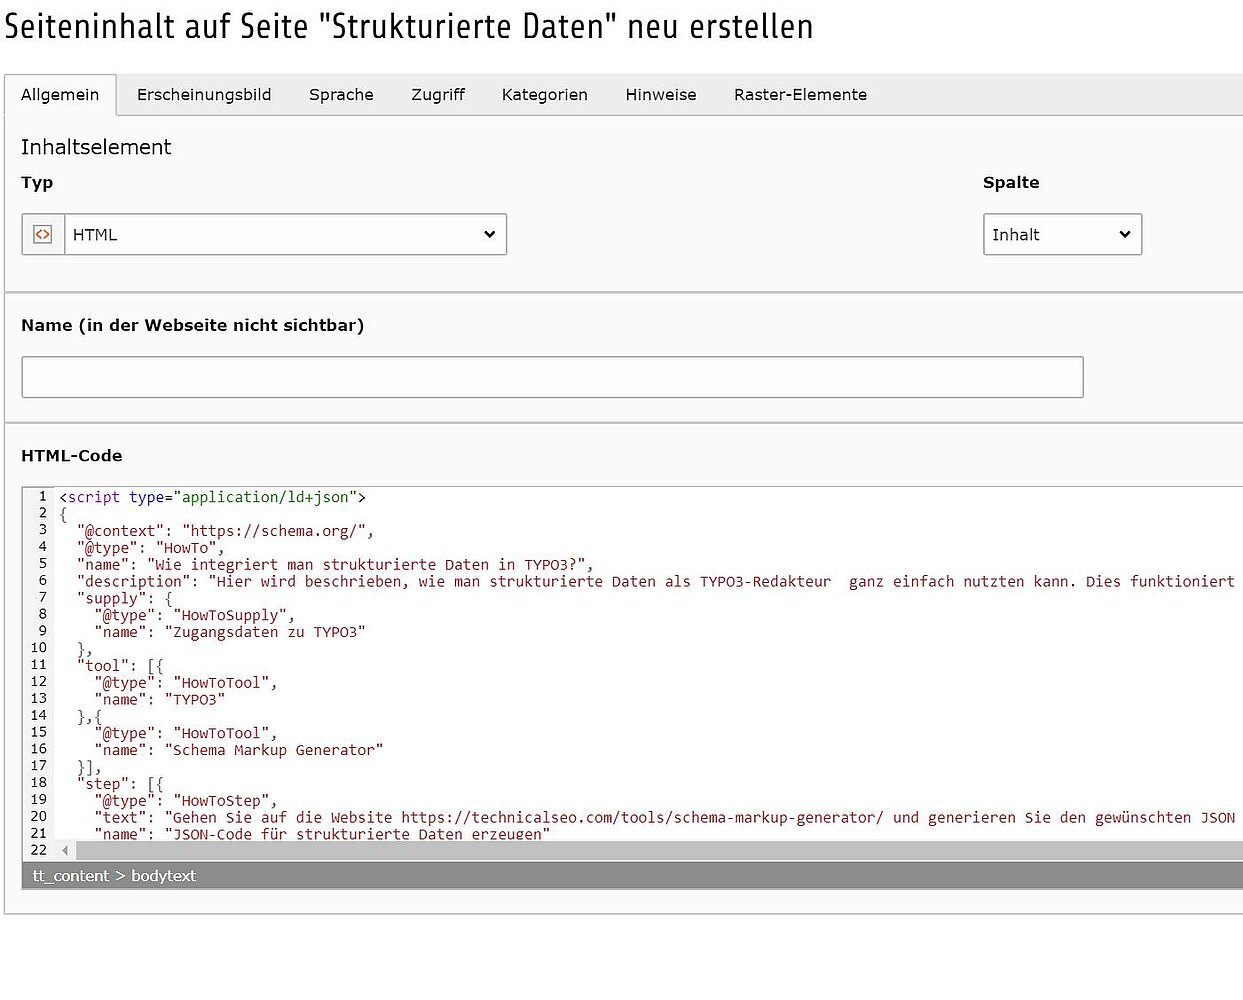The image size is (1243, 1000).
Task: Select the Kategorien tab
Action: point(544,95)
